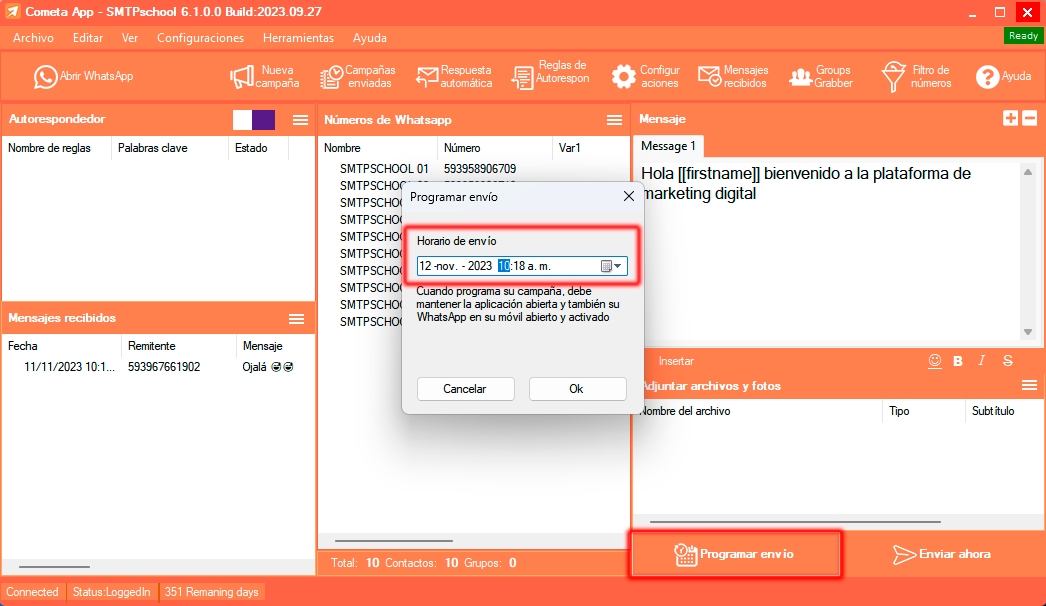This screenshot has height=606, width=1046.
Task: Click the Número column header
Action: tap(462, 148)
